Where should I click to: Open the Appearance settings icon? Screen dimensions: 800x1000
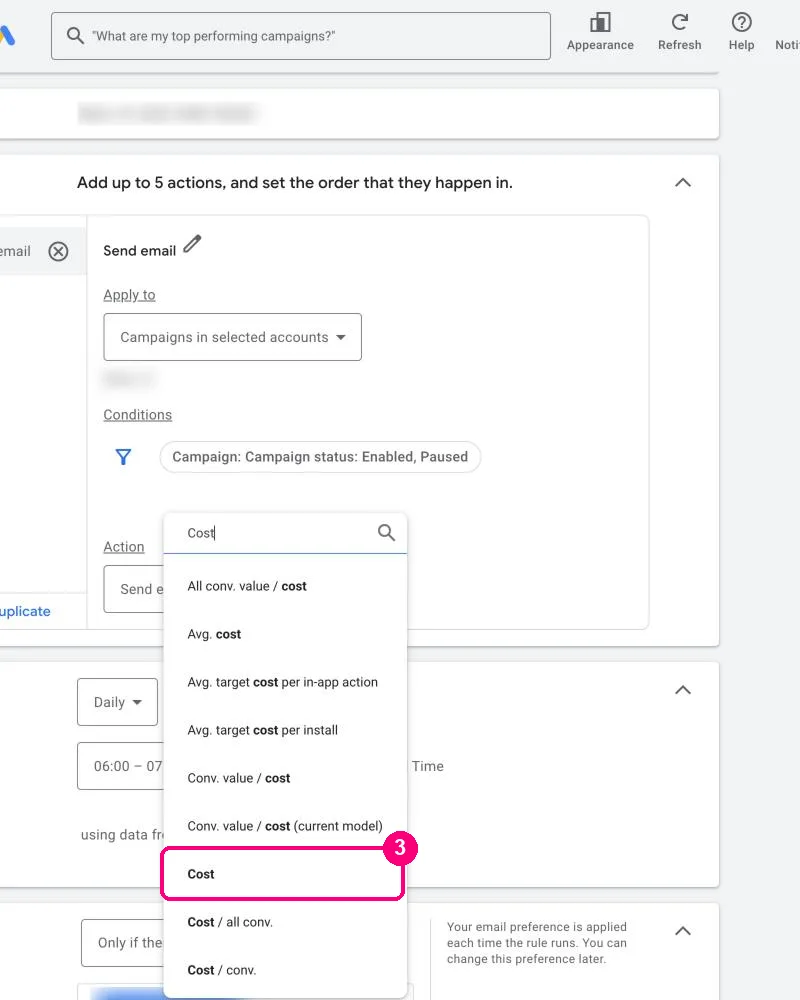pyautogui.click(x=600, y=32)
